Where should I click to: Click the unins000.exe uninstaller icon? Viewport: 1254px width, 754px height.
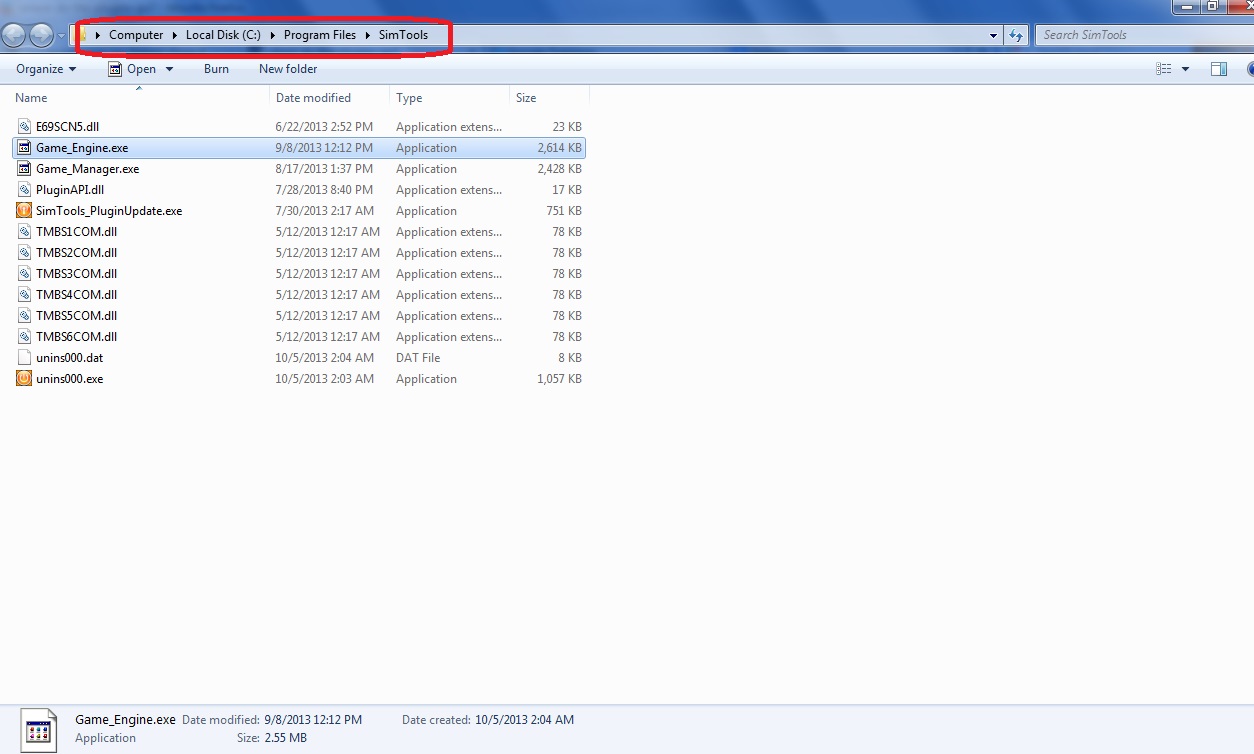[24, 379]
